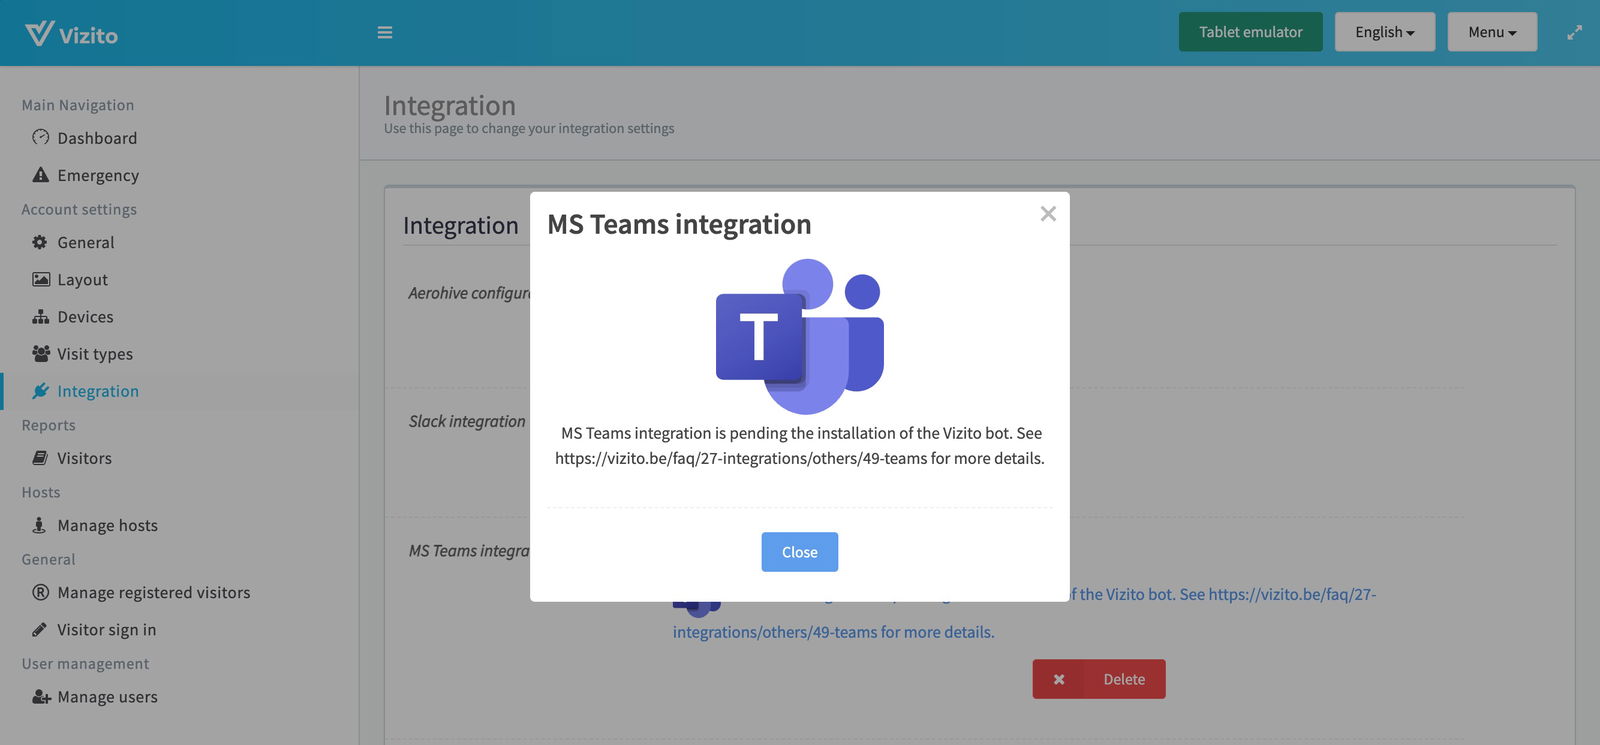The height and width of the screenshot is (745, 1600).
Task: Click the 'Integration' page heading
Action: (x=450, y=105)
